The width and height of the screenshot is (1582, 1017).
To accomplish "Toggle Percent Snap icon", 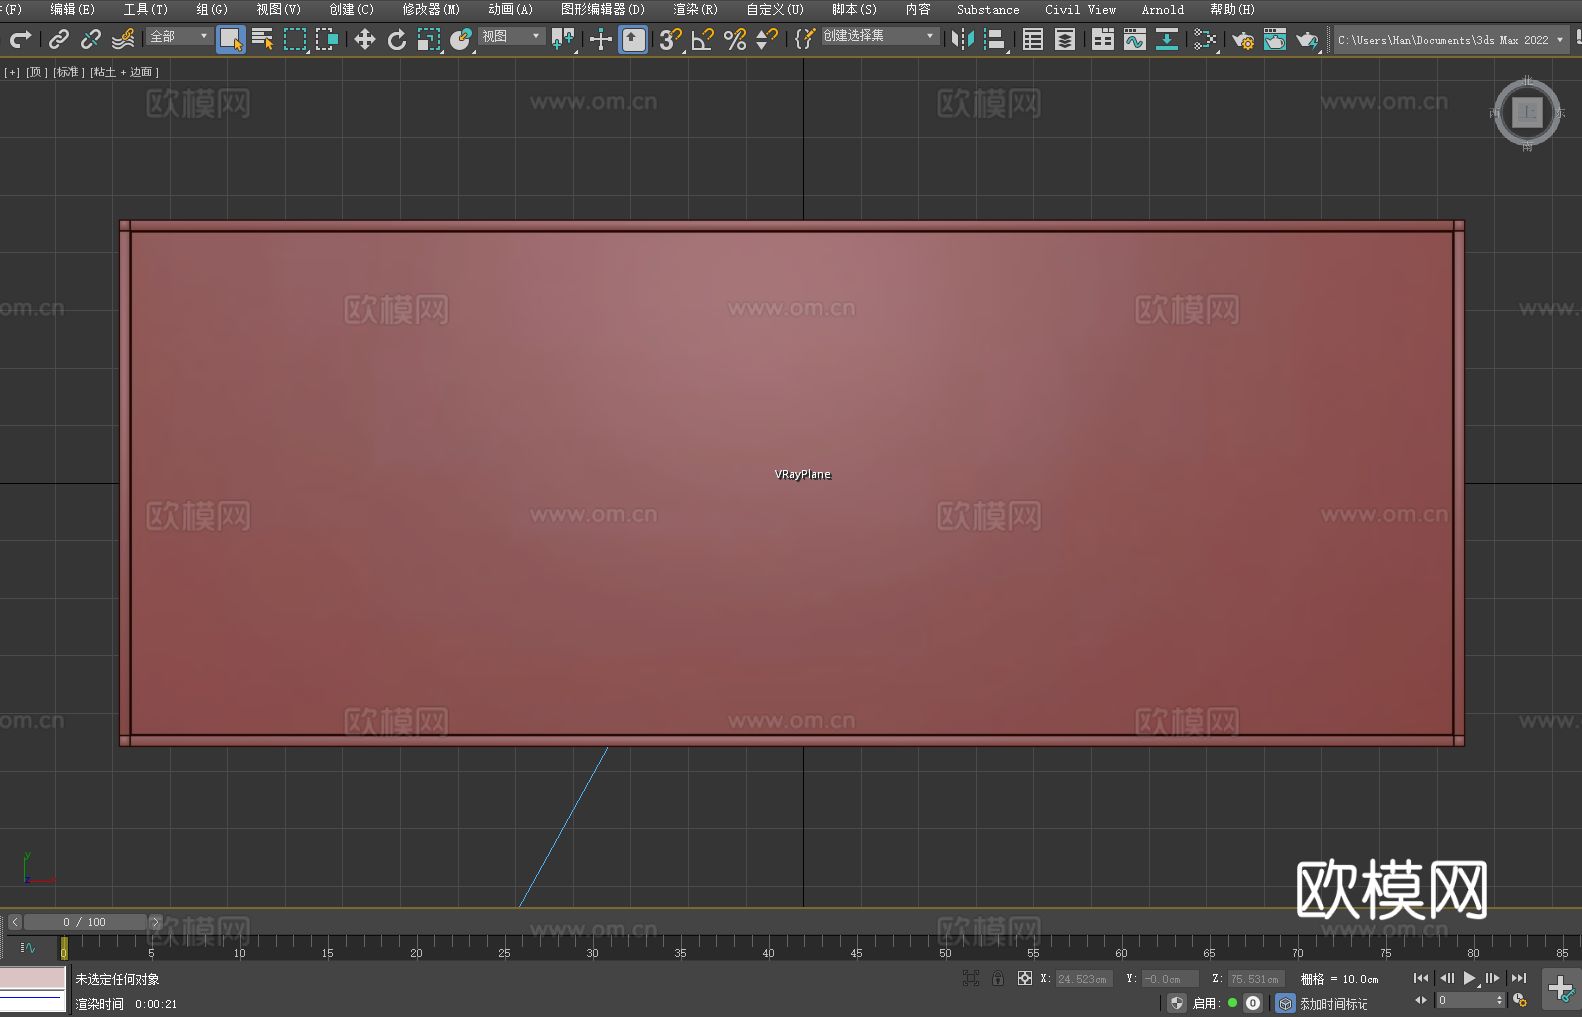I will point(735,39).
